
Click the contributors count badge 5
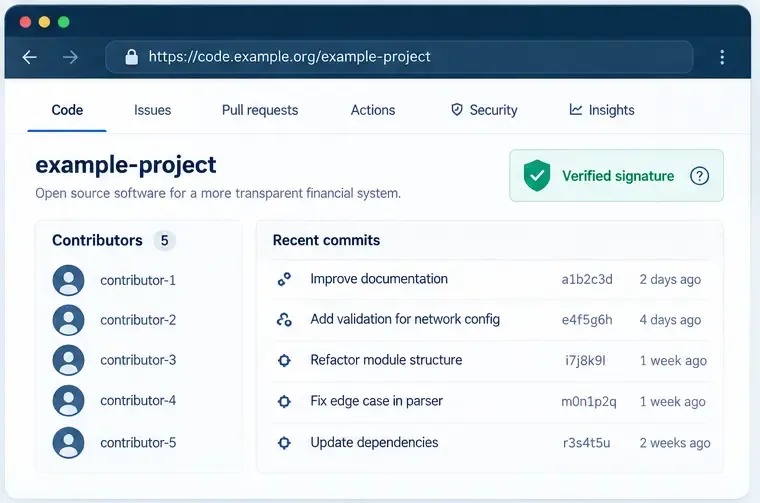coord(164,240)
